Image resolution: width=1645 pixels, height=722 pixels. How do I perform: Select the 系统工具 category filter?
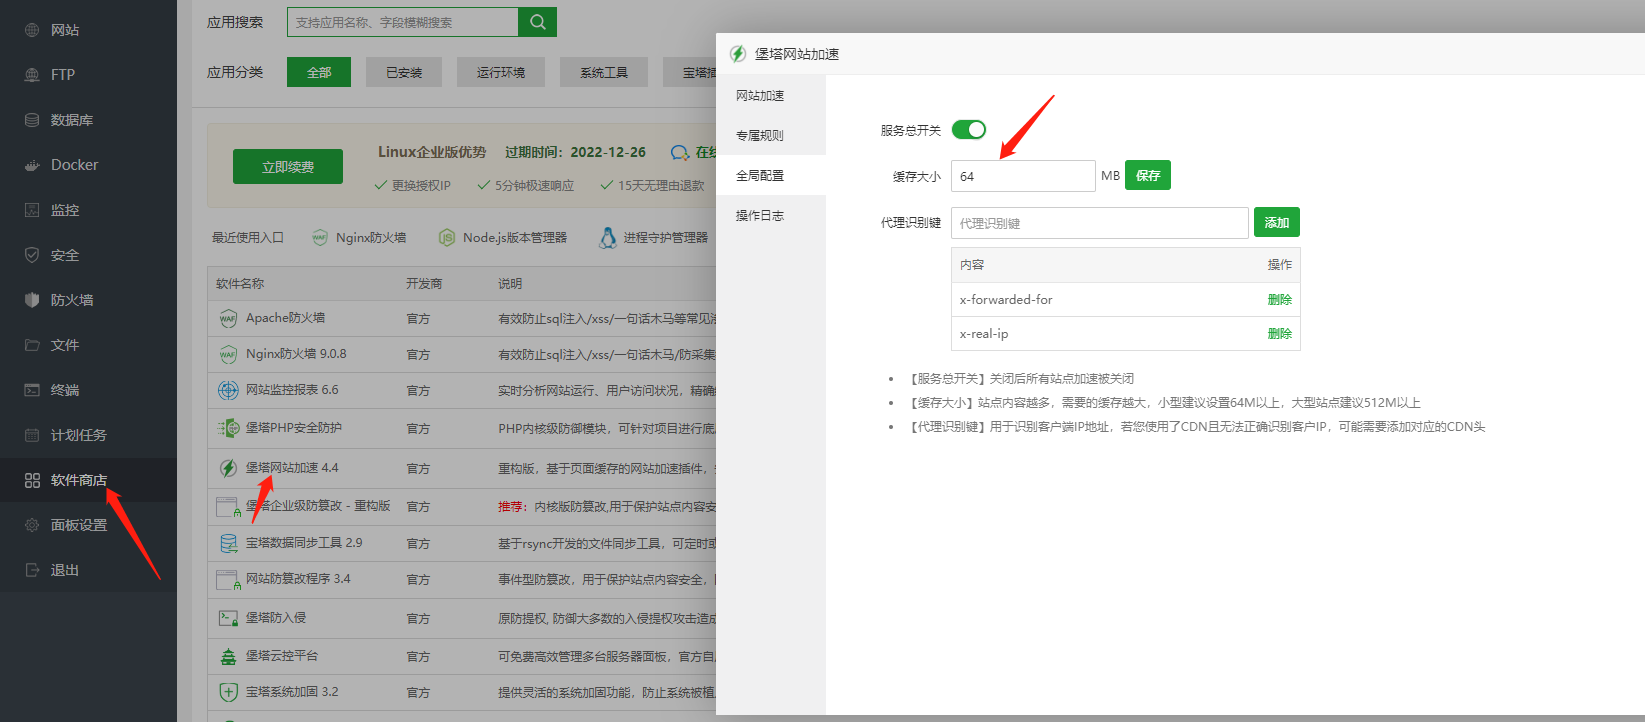click(x=604, y=72)
